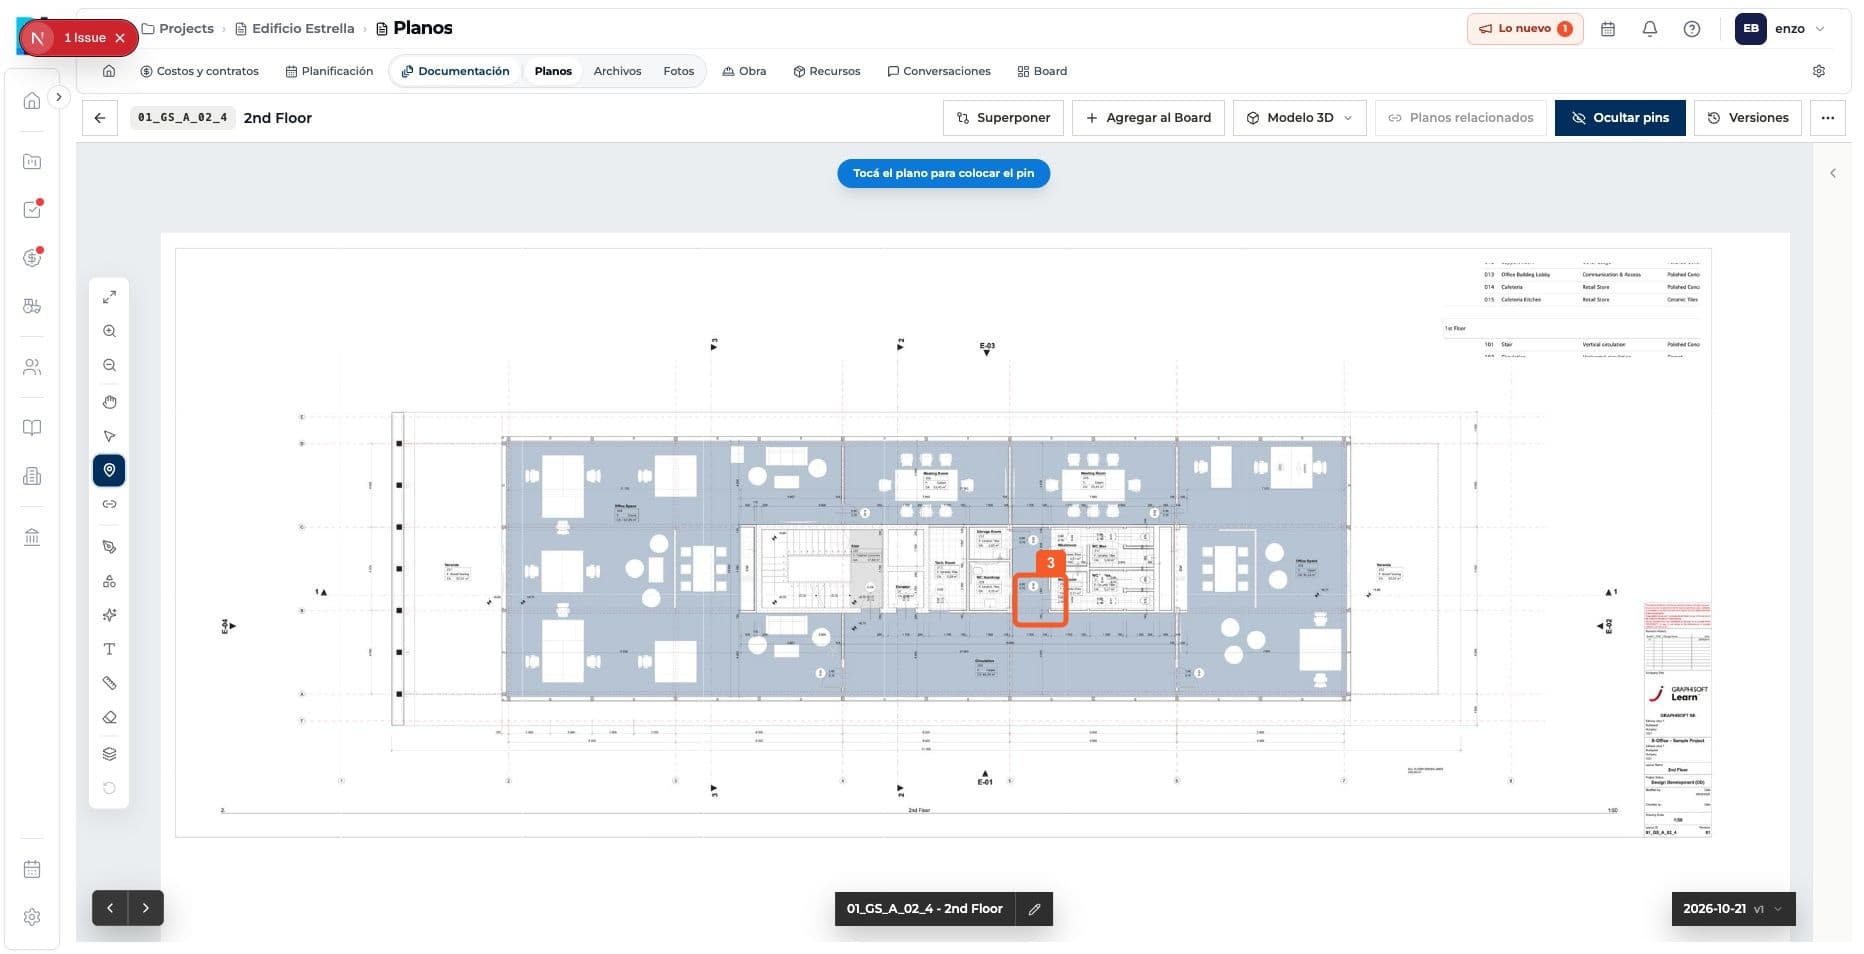Go to previous sheet arrow
Viewport: 1864px width, 954px height.
110,908
